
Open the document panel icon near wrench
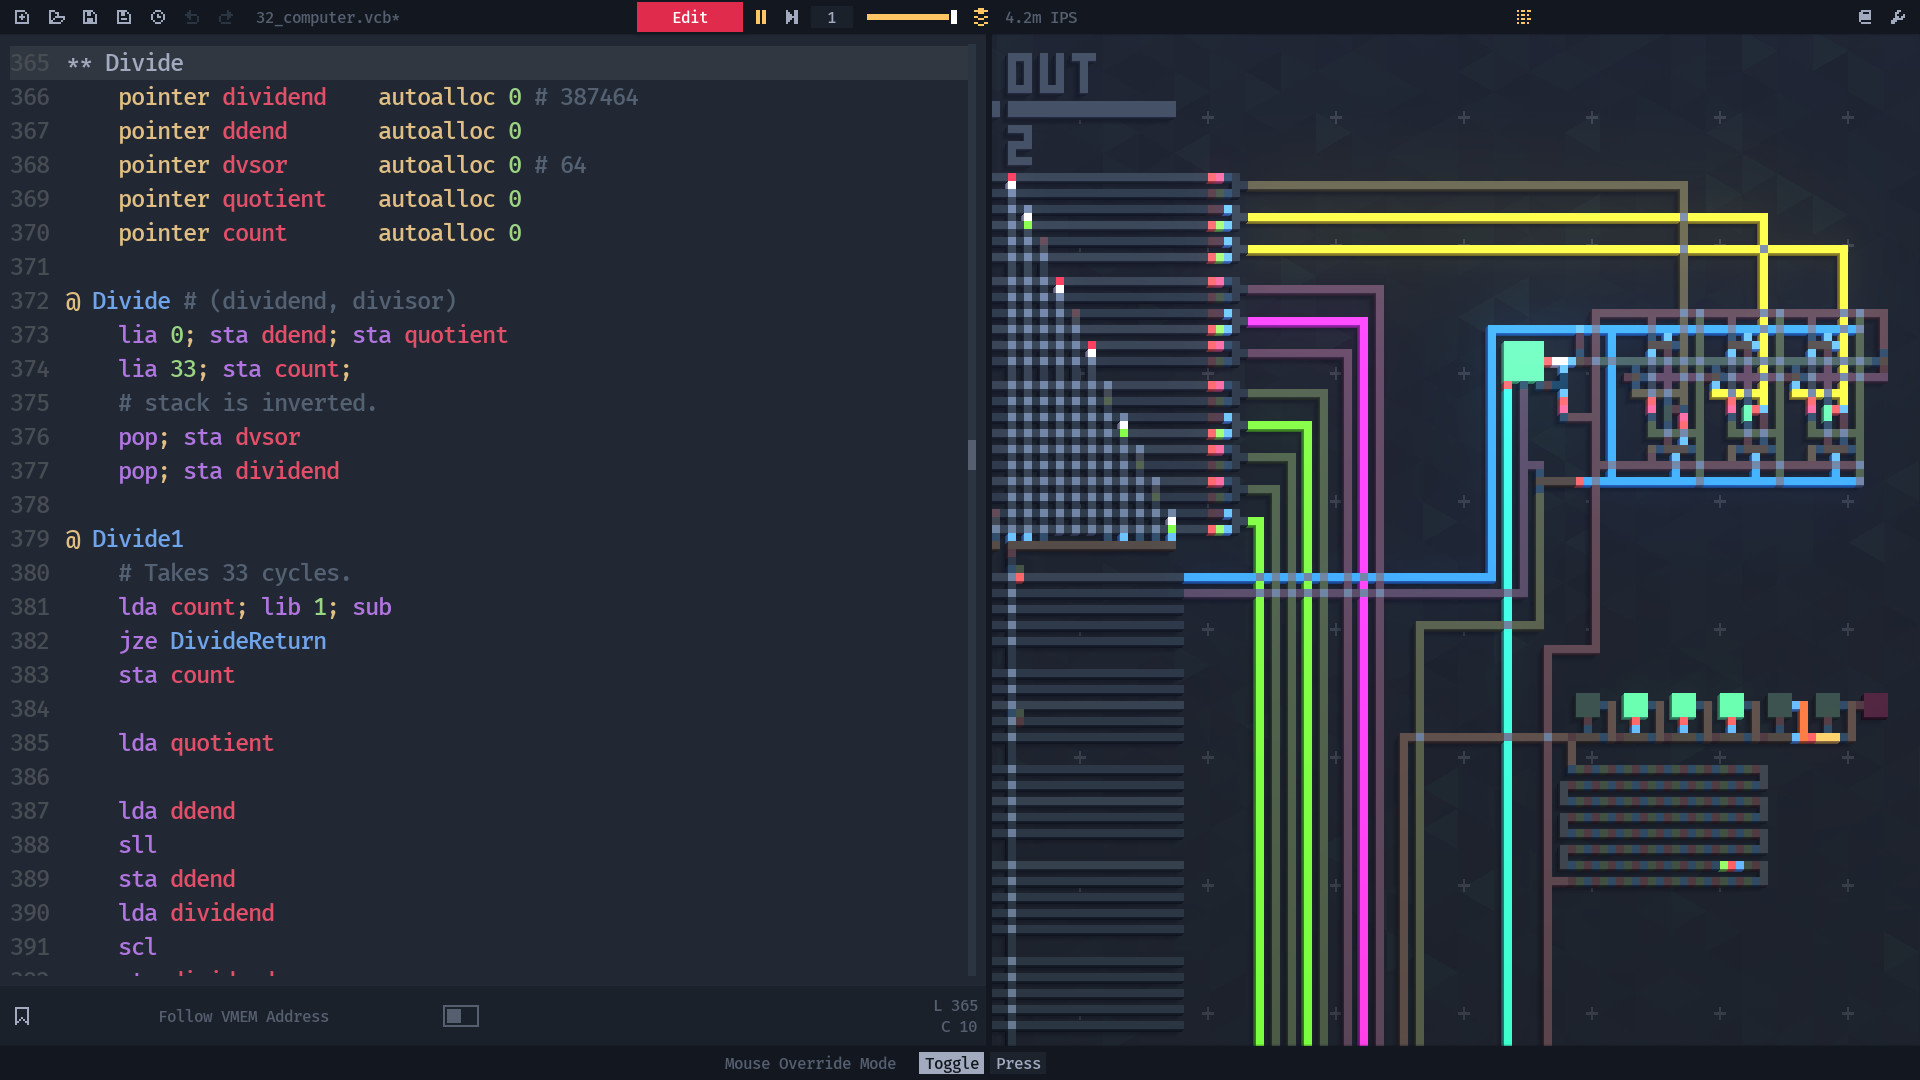[x=1865, y=17]
